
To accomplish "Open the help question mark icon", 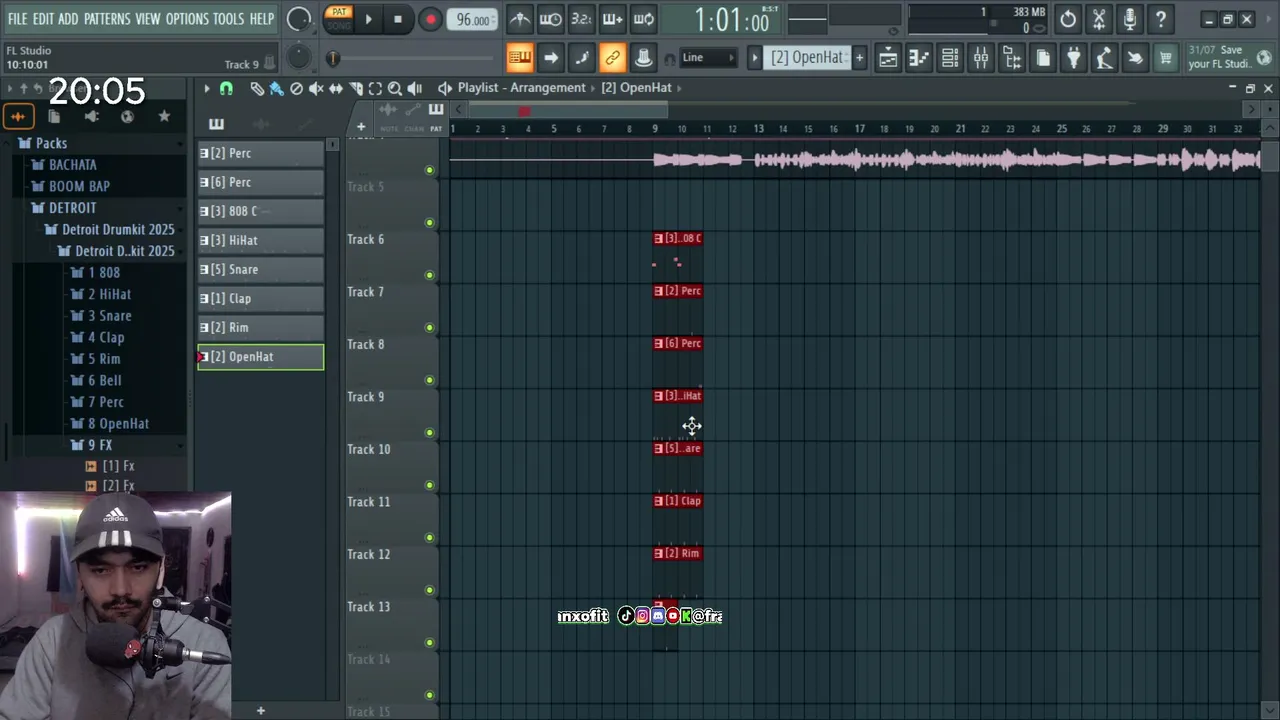I will click(x=1161, y=19).
